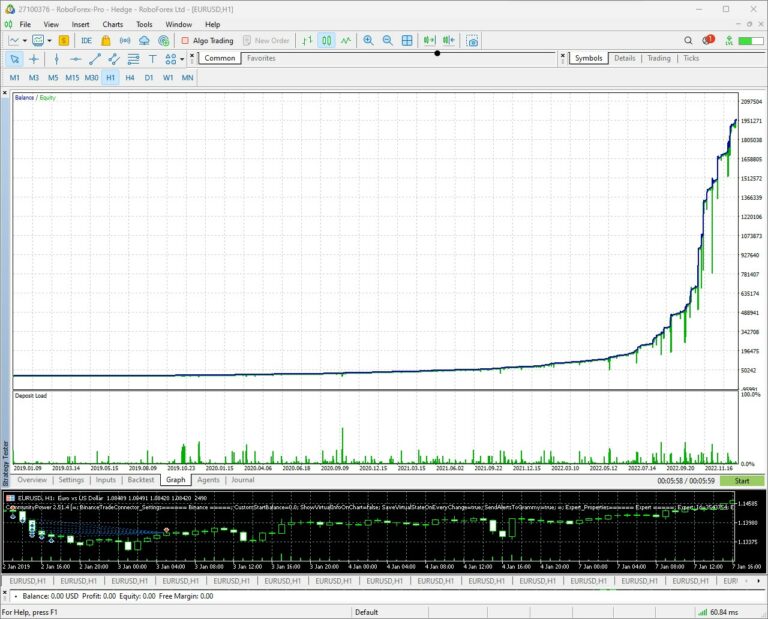
Task: Select the M15 timeframe button
Action: 72,77
